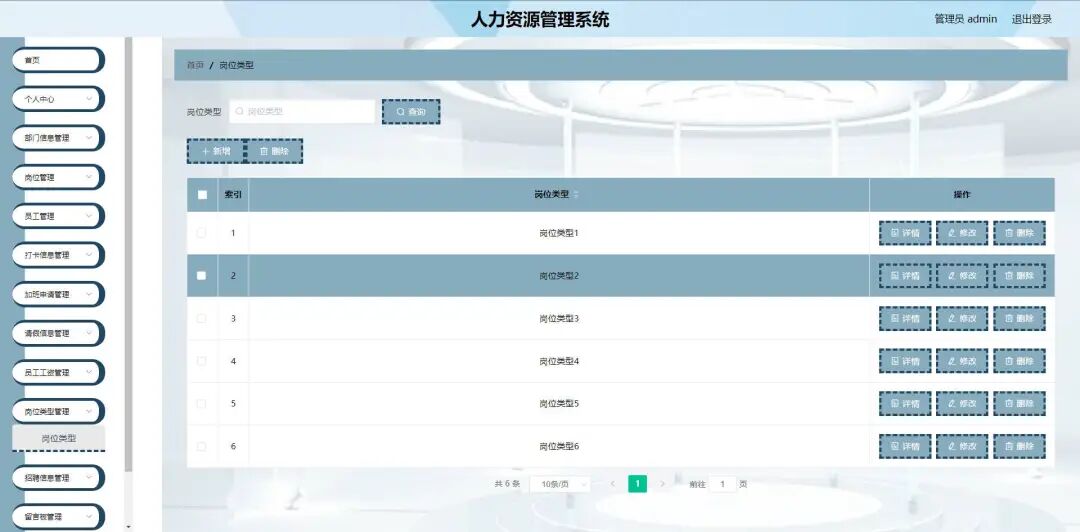This screenshot has height=532, width=1080.
Task: Click 删除 for 岗位类型3
Action: pos(1019,318)
